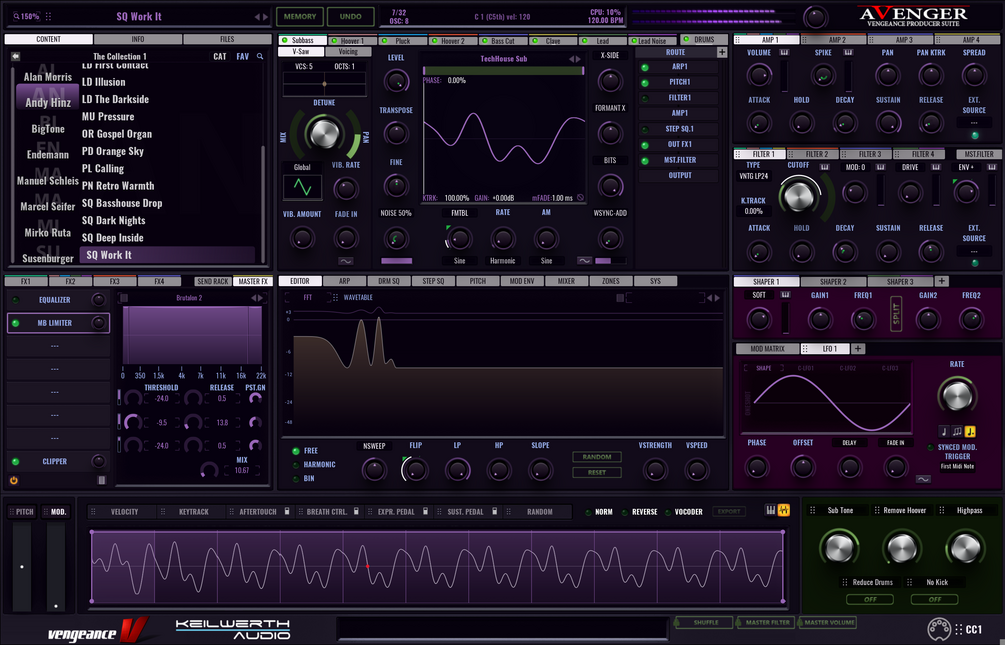The height and width of the screenshot is (645, 1005).
Task: Click the Keilwerth Audio logo
Action: [233, 629]
